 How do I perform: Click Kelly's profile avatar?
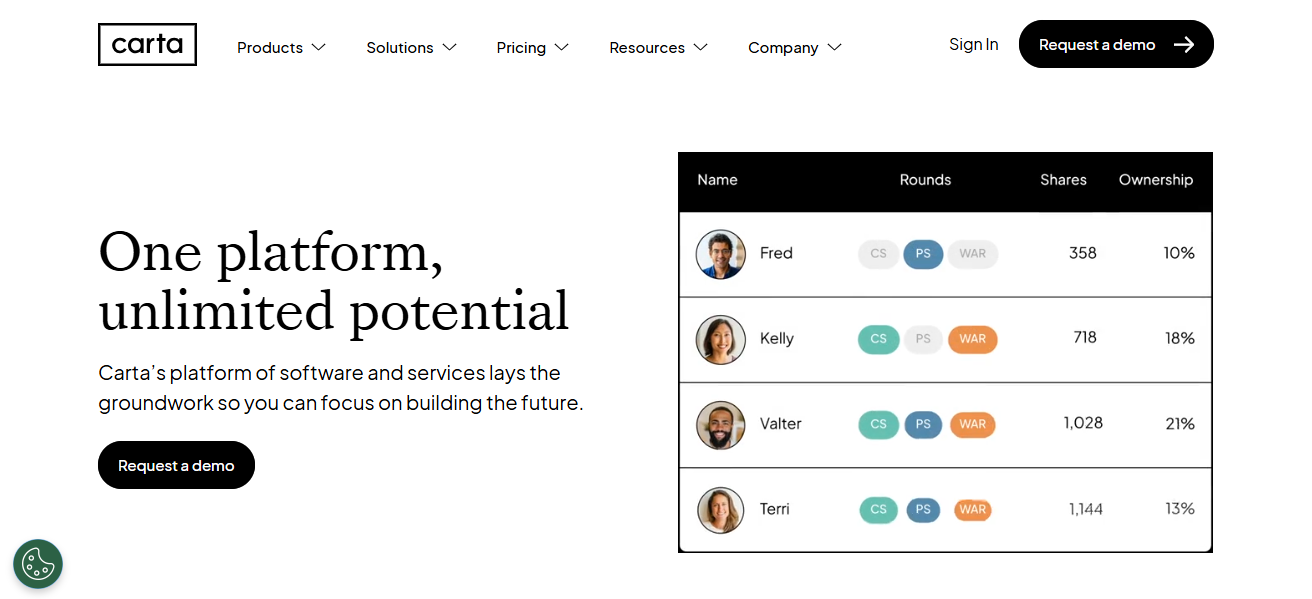720,339
